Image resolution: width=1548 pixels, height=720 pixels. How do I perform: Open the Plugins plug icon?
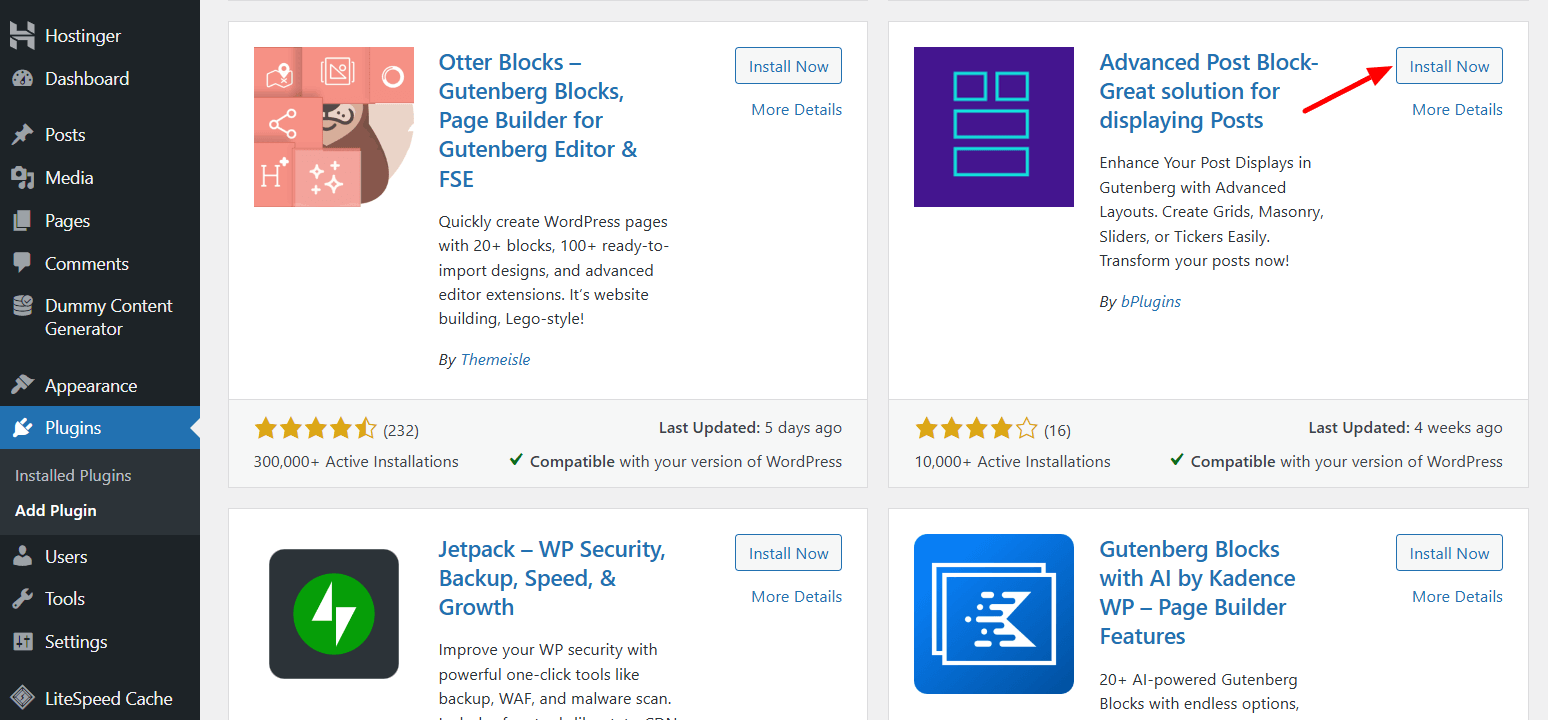23,427
